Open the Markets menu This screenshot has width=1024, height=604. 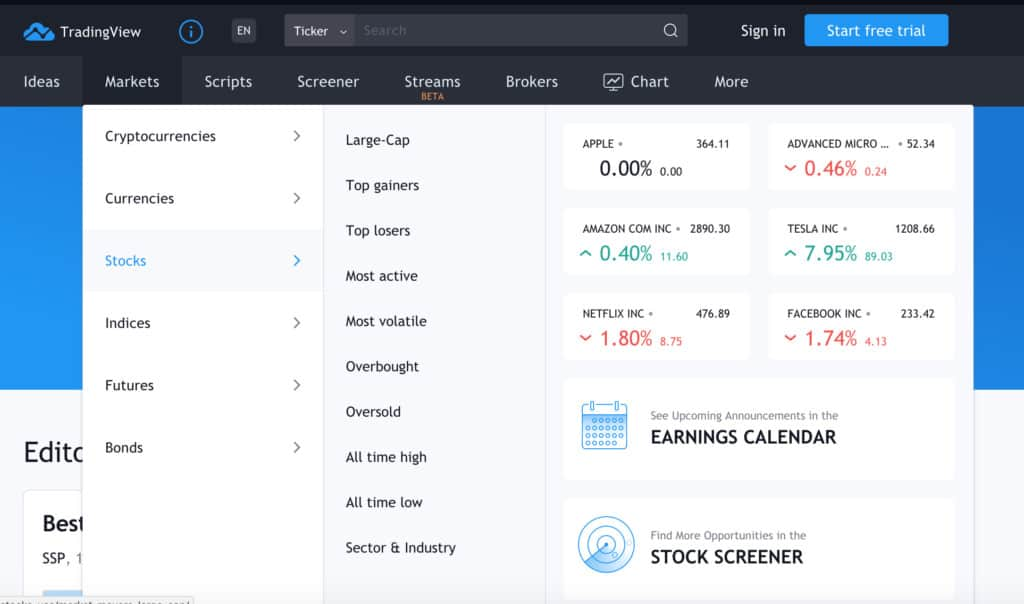(x=132, y=82)
